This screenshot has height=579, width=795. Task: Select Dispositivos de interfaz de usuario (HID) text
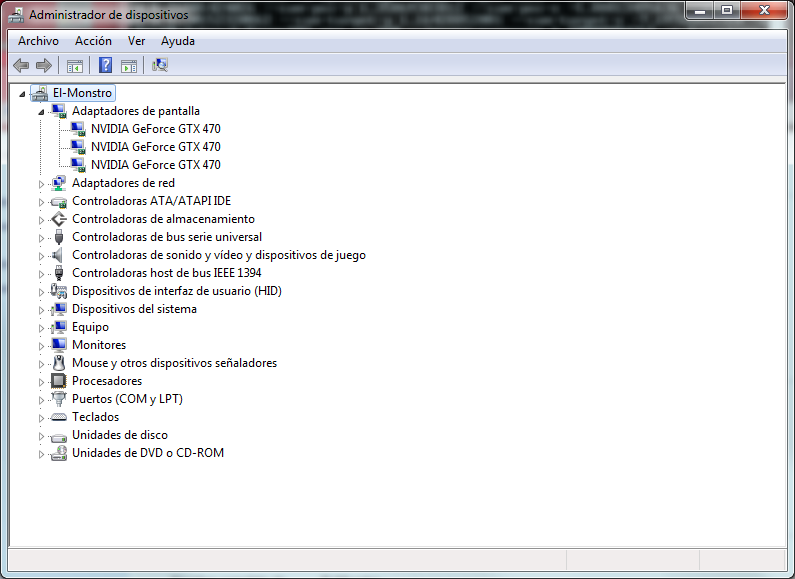pyautogui.click(x=177, y=291)
